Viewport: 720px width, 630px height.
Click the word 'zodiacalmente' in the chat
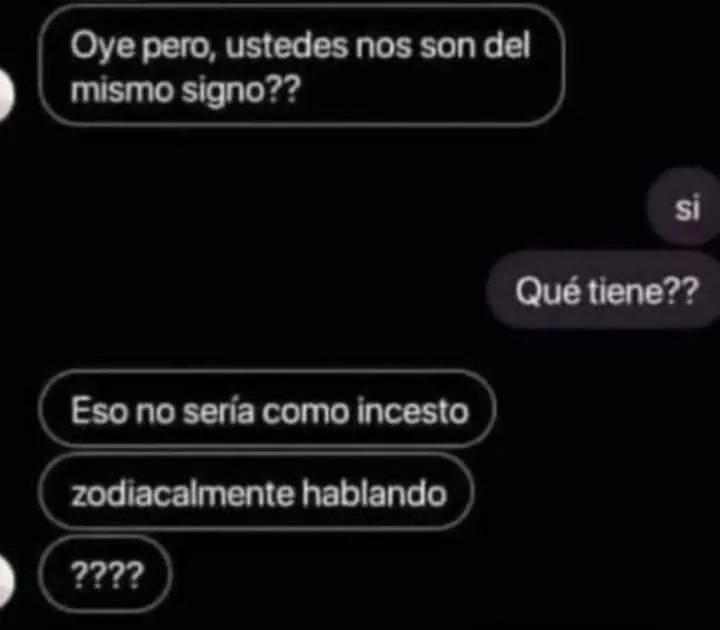point(182,494)
